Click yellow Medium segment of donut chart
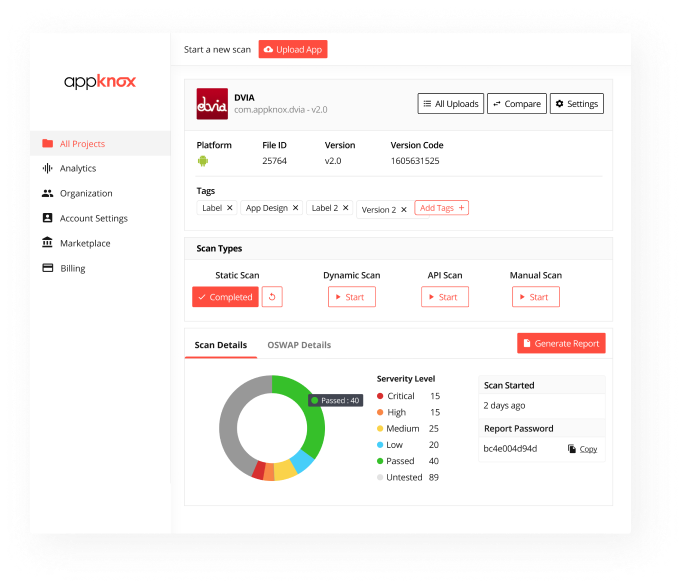 click(285, 470)
